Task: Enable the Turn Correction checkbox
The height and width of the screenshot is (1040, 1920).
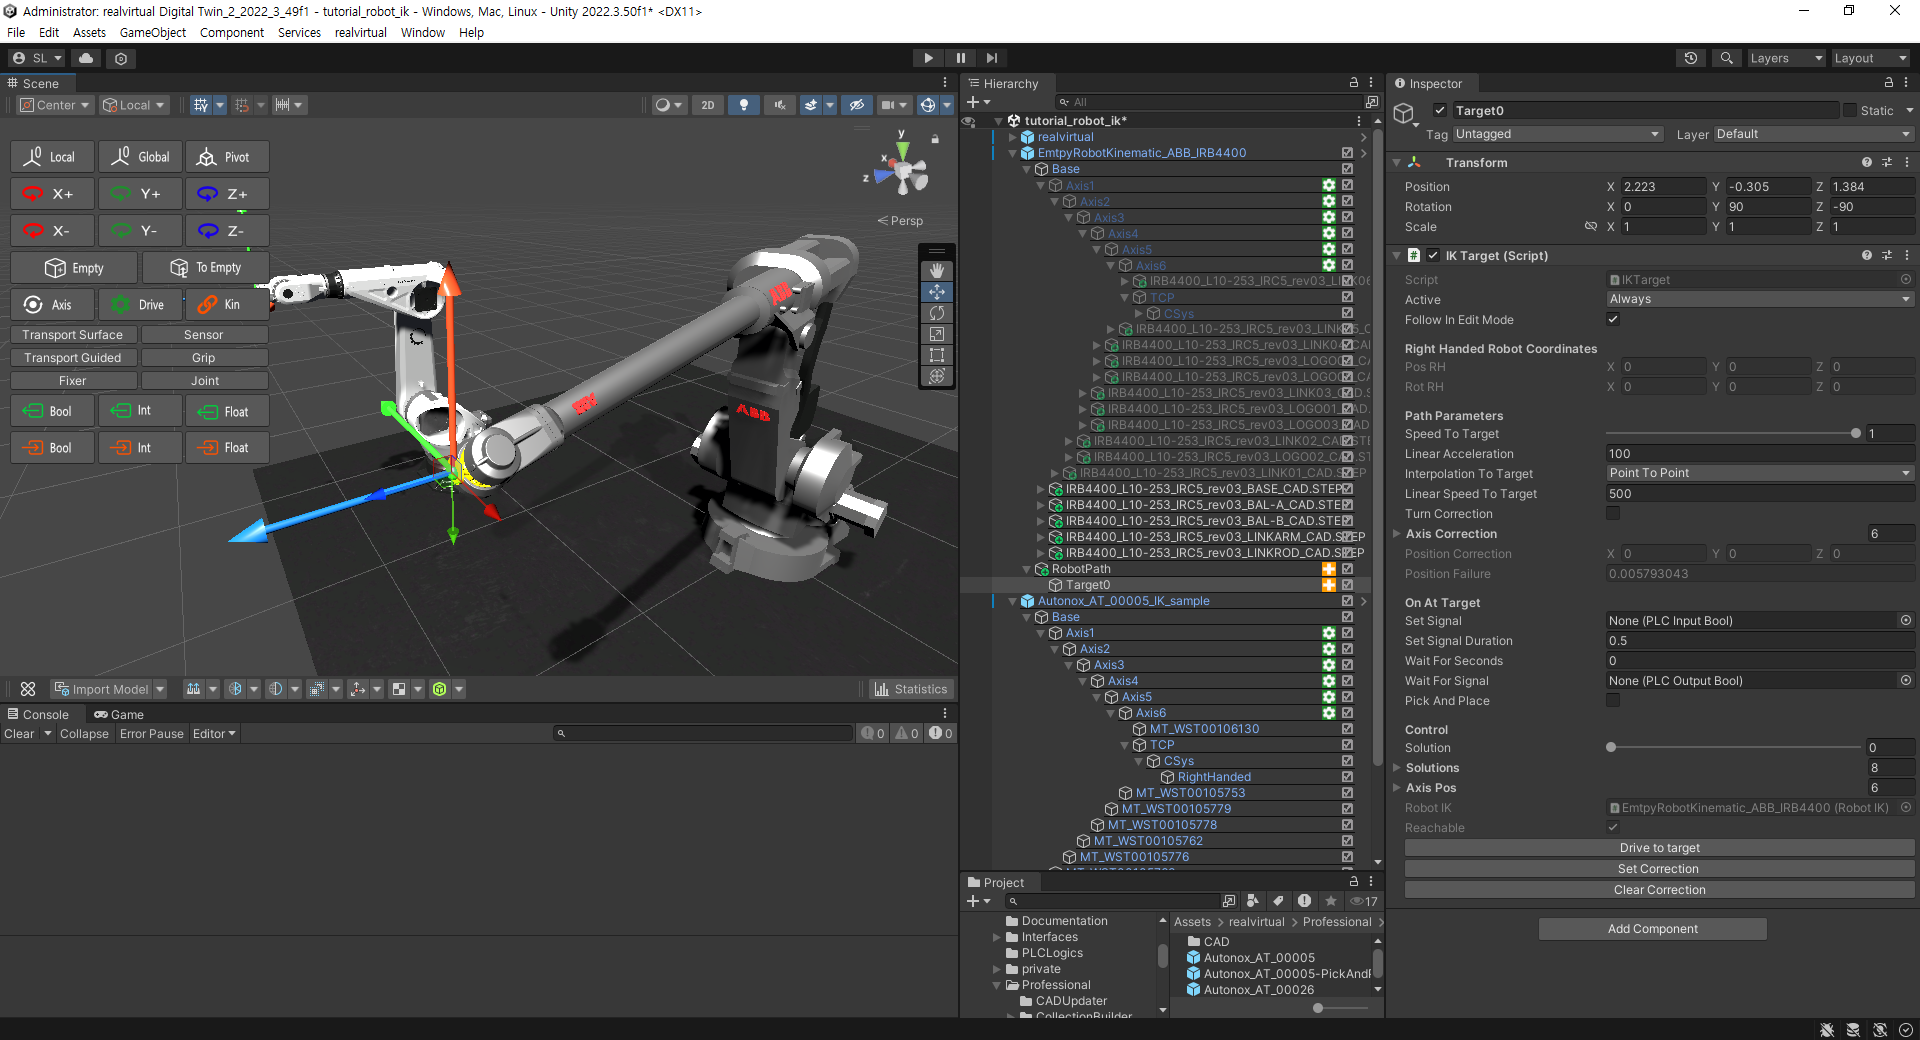Action: pyautogui.click(x=1613, y=513)
